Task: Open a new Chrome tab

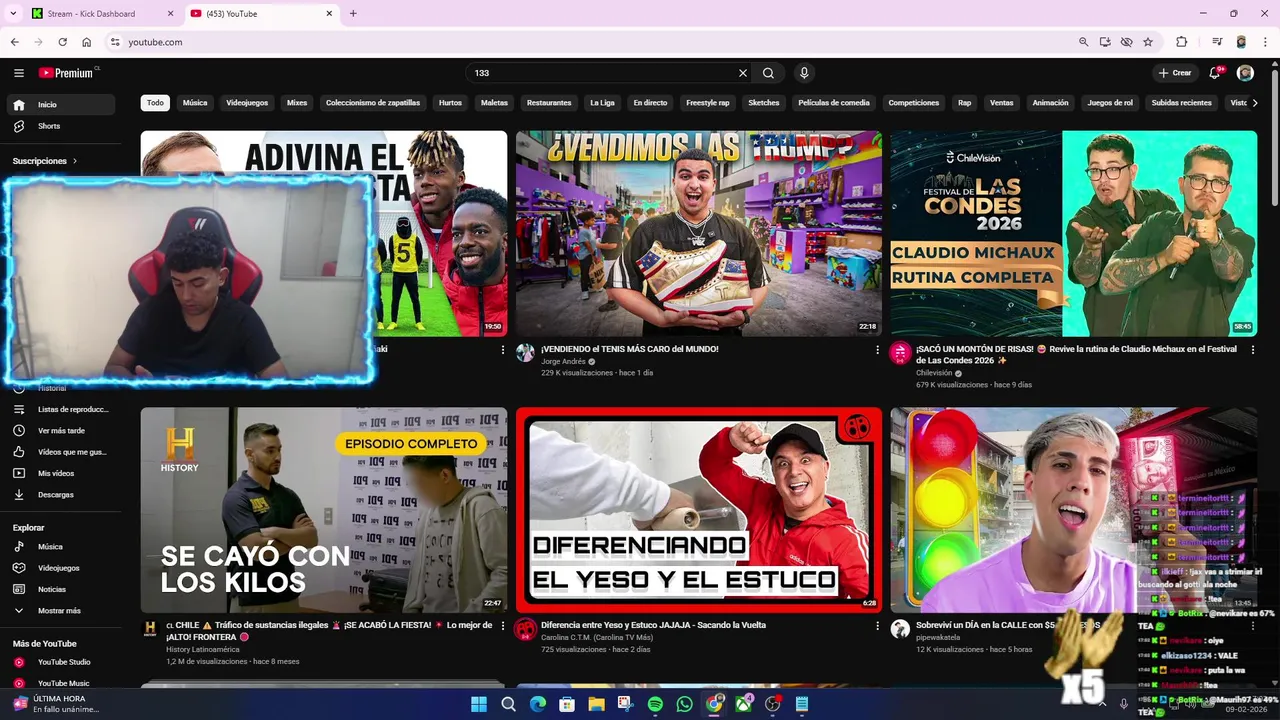Action: coord(353,14)
